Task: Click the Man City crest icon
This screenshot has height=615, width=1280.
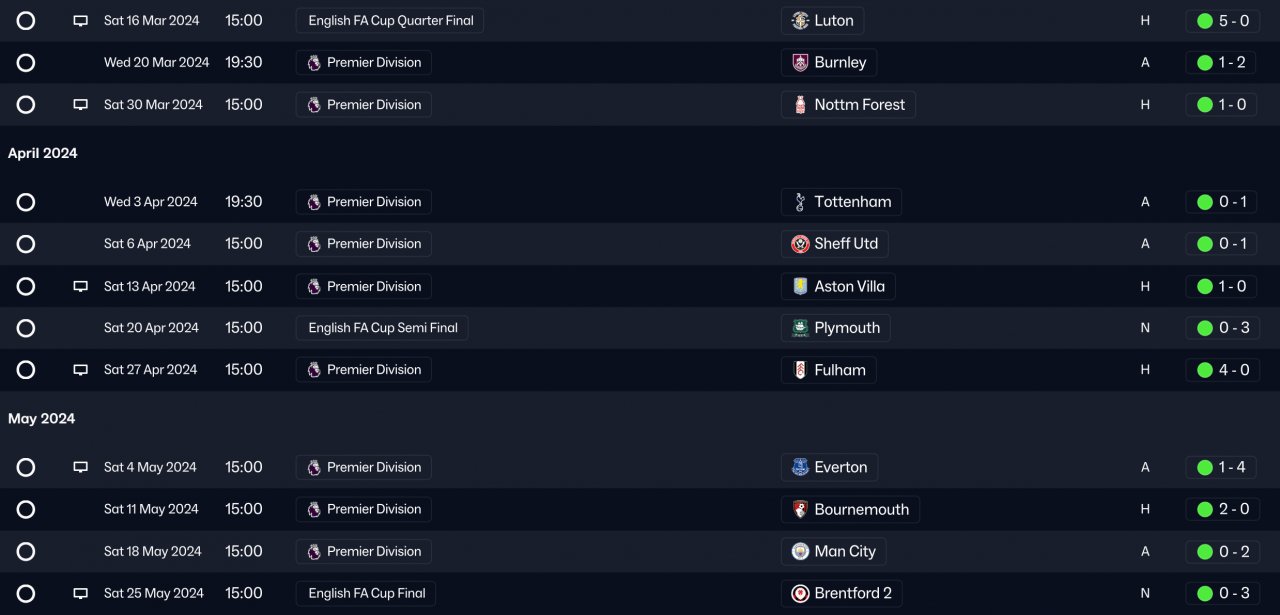Action: point(800,552)
